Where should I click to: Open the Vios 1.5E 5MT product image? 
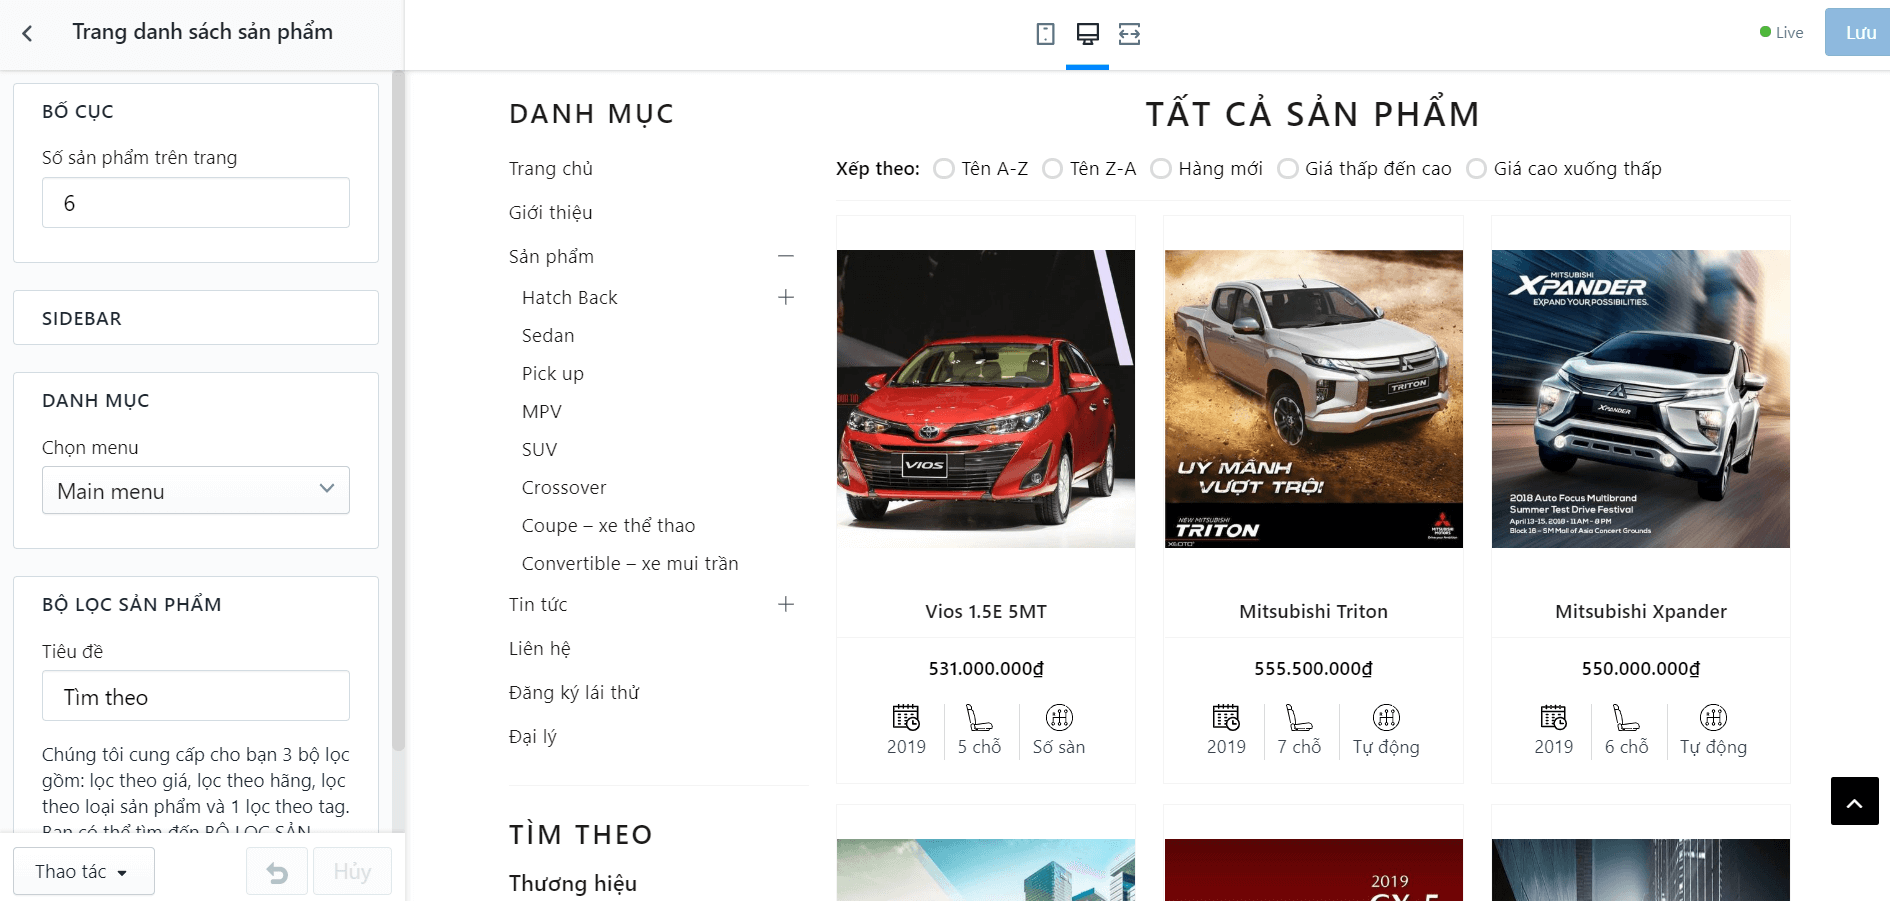coord(986,399)
